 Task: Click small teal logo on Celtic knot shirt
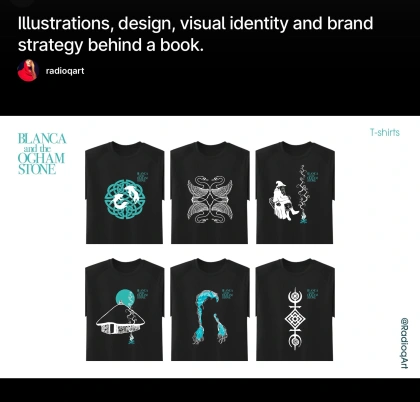(x=142, y=177)
